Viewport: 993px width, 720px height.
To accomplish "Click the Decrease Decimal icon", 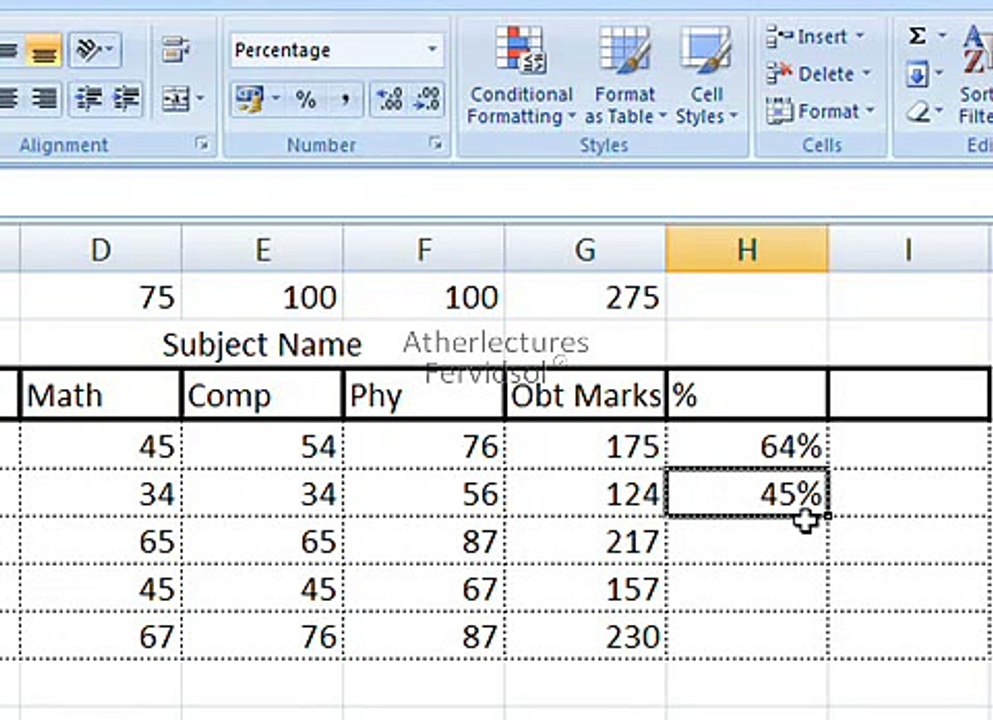I will pyautogui.click(x=426, y=99).
